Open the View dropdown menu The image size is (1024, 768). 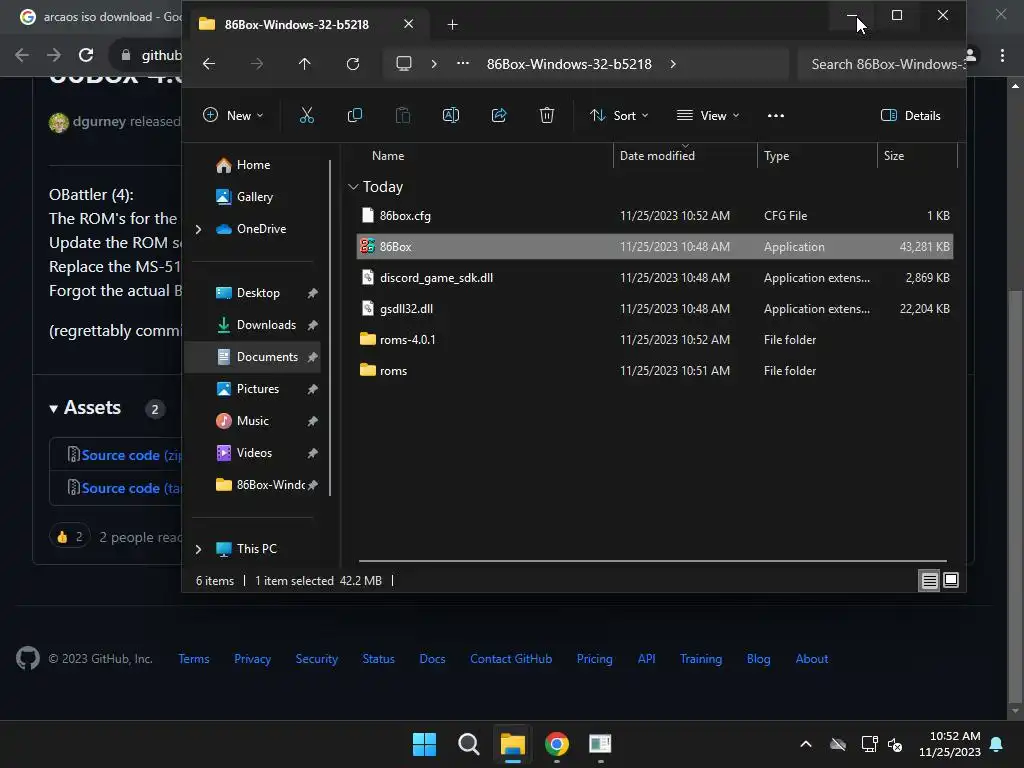click(708, 116)
